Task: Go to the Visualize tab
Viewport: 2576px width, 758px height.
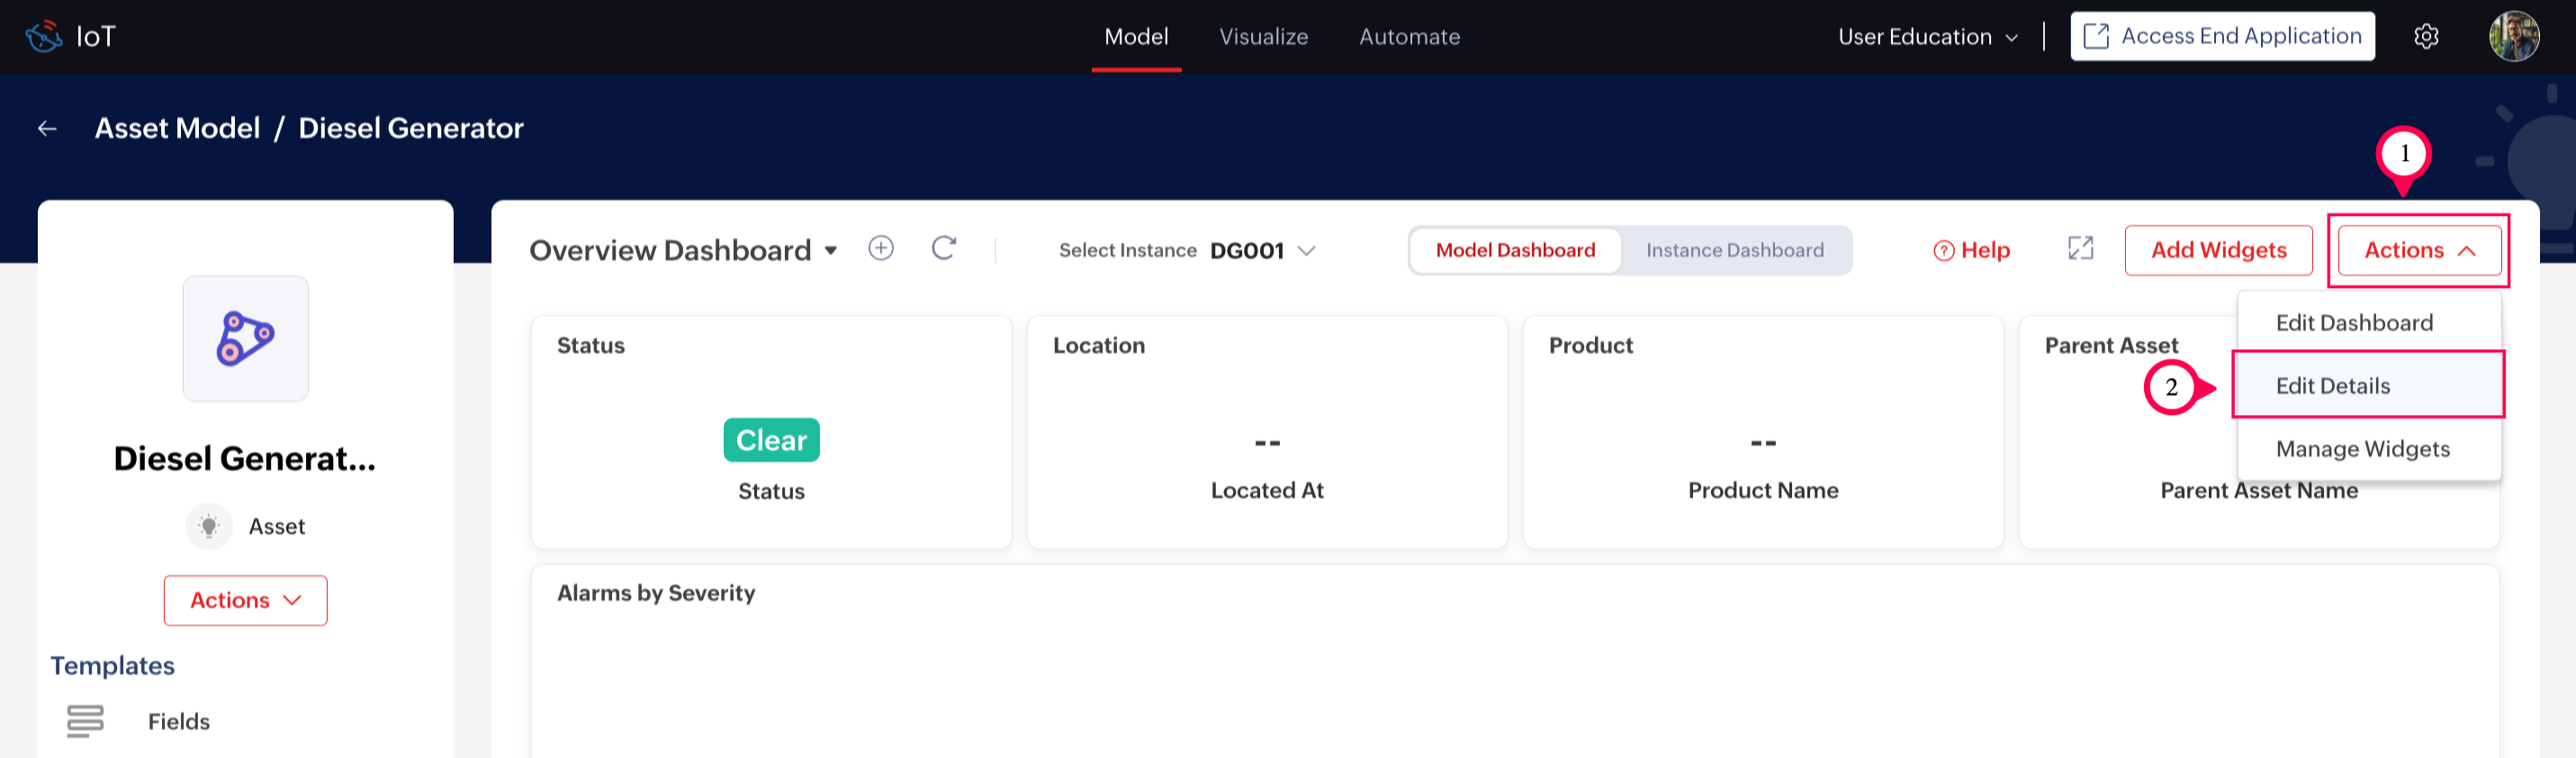Action: 1263,37
